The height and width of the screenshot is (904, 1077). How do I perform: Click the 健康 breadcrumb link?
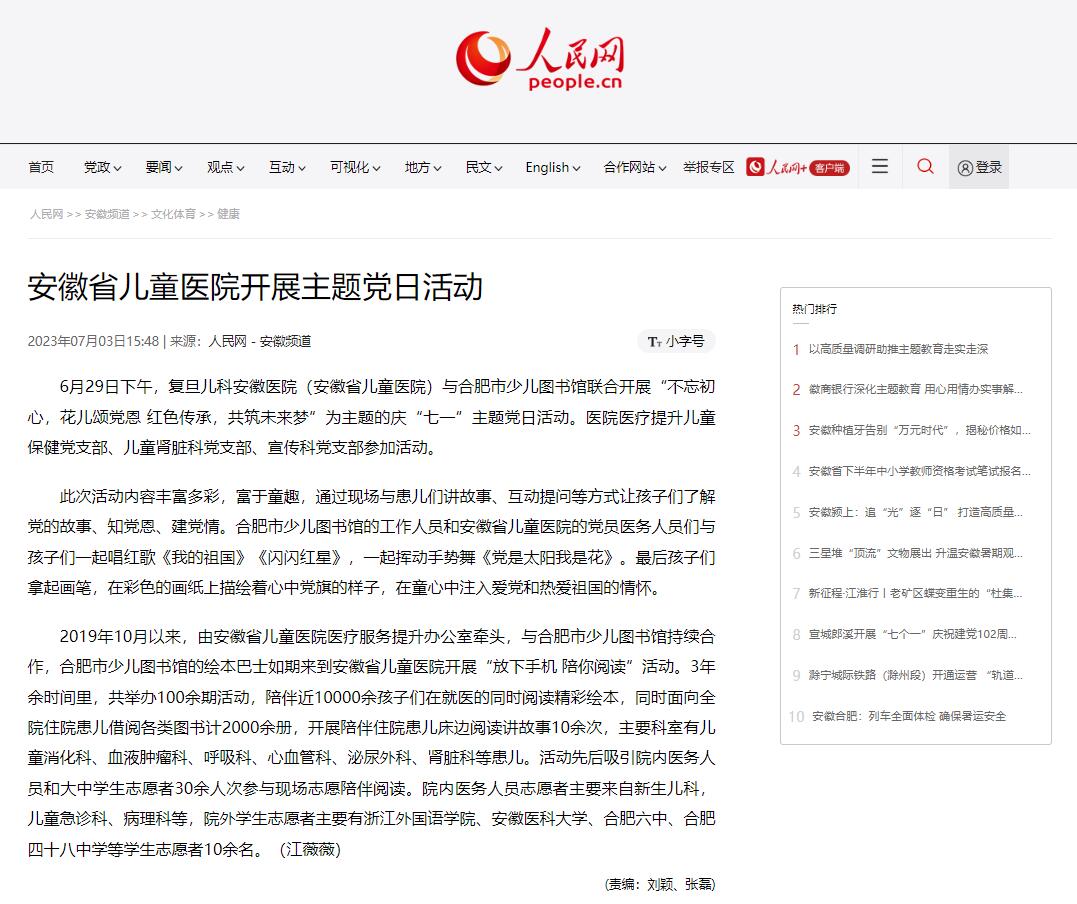(228, 214)
